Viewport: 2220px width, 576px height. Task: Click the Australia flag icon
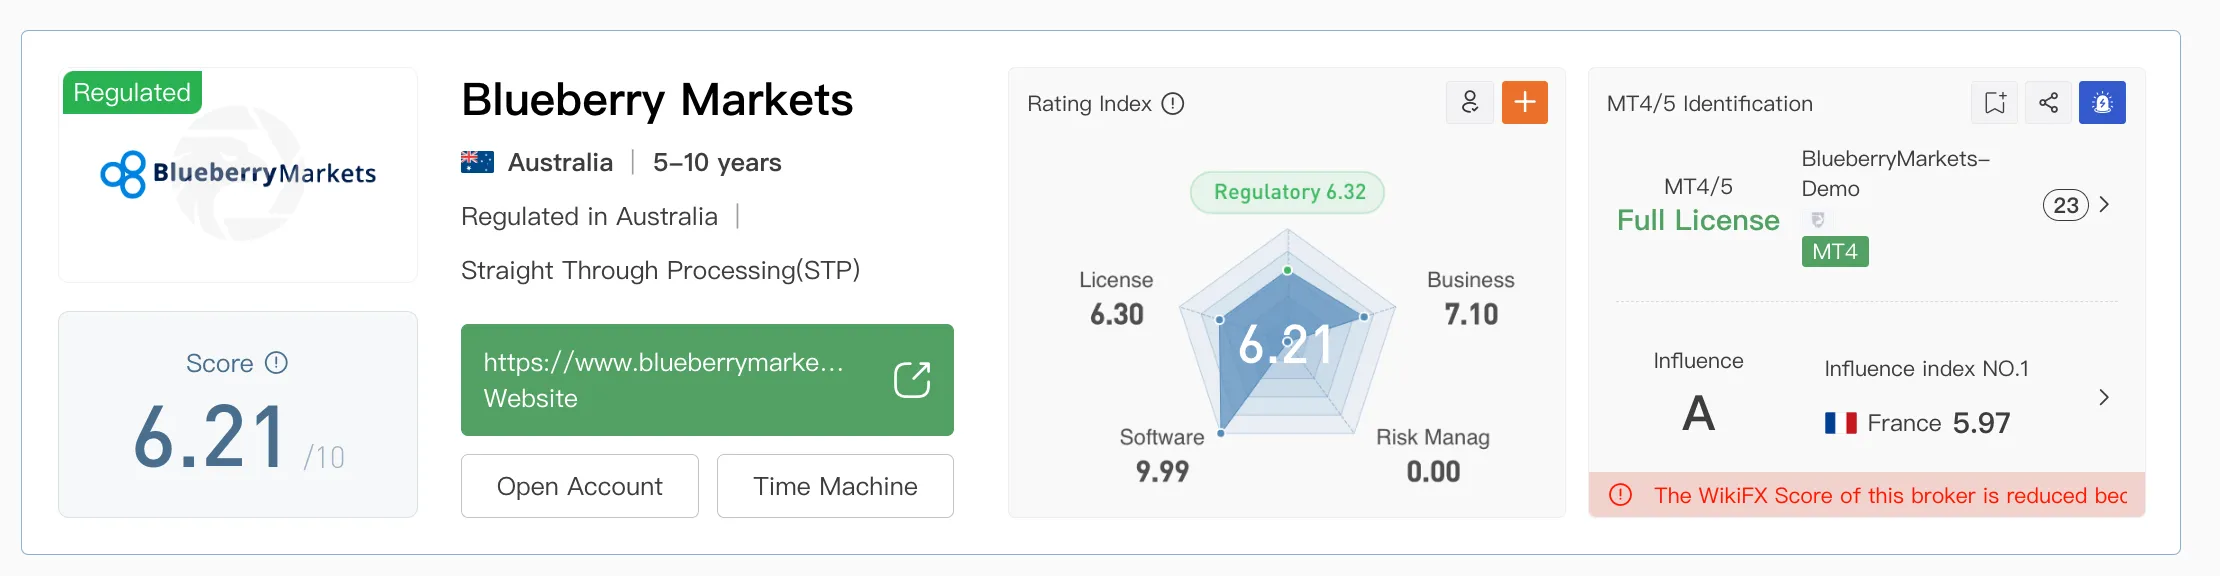[477, 162]
